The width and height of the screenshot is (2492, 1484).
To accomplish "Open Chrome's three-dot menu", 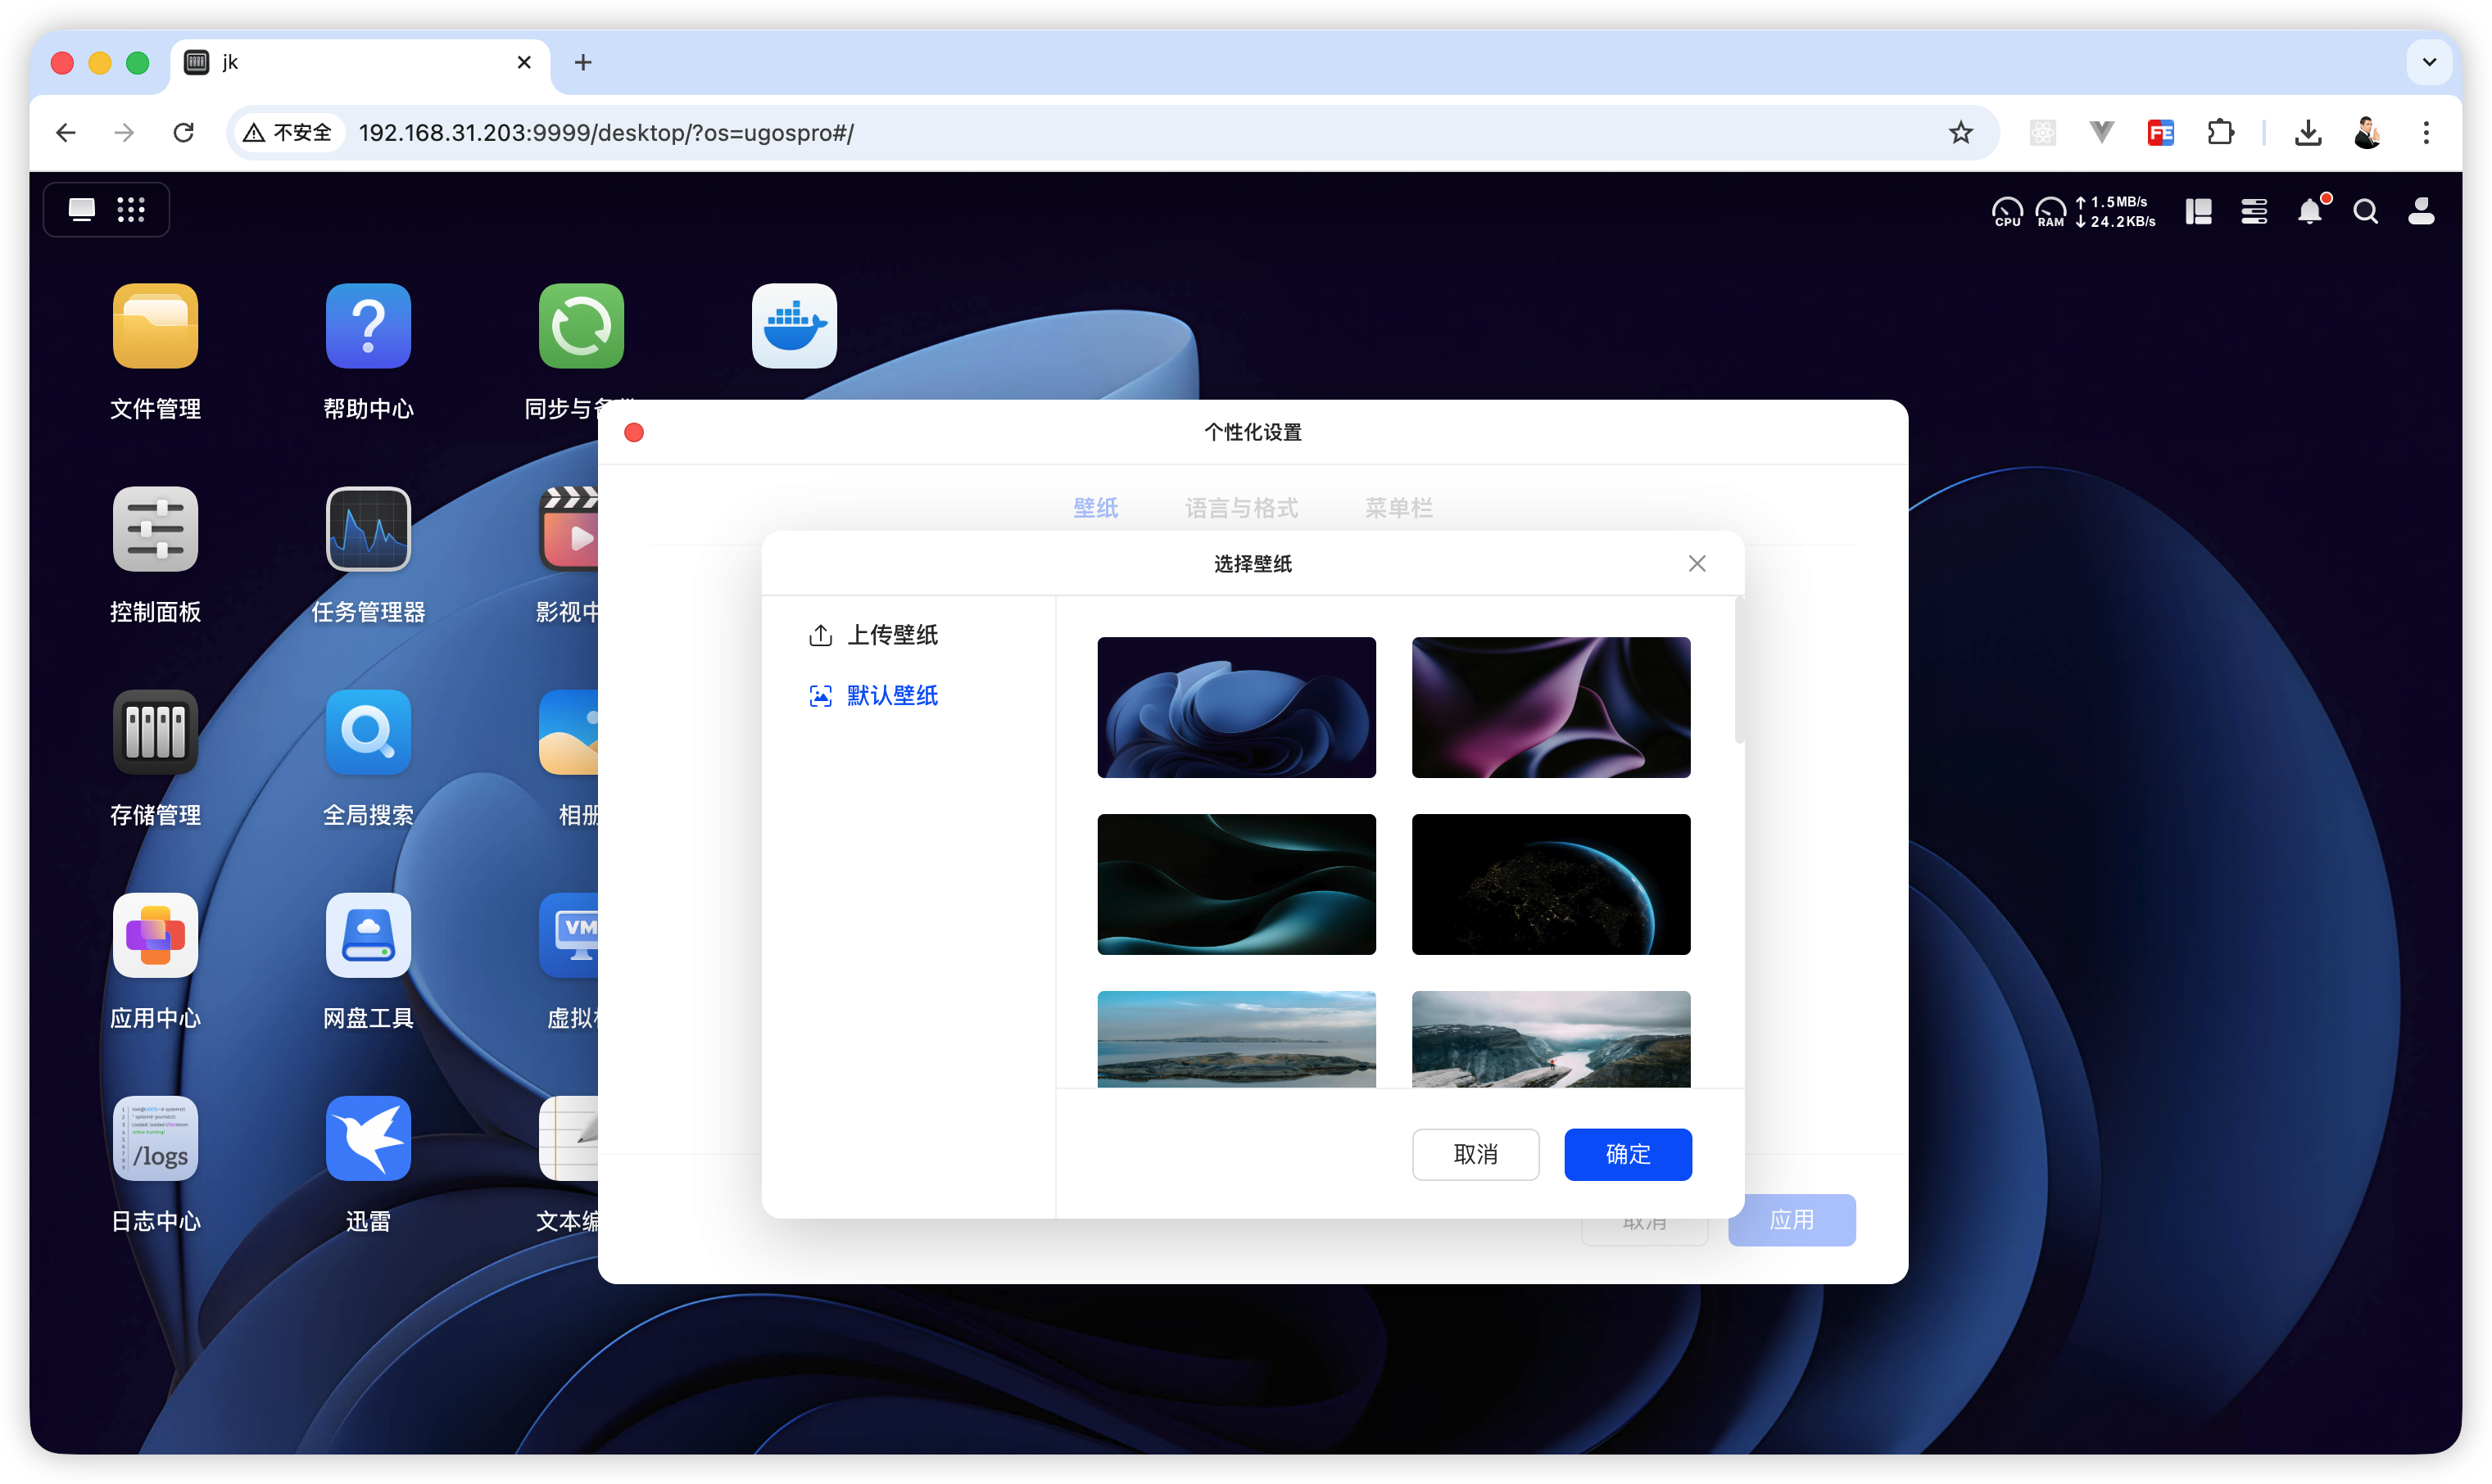I will (2426, 132).
